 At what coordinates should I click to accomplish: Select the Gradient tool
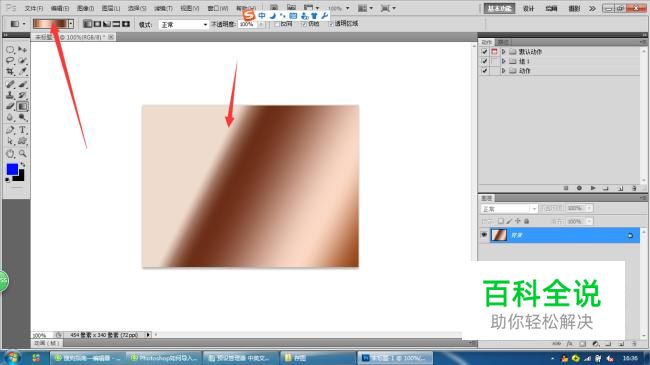click(x=22, y=107)
